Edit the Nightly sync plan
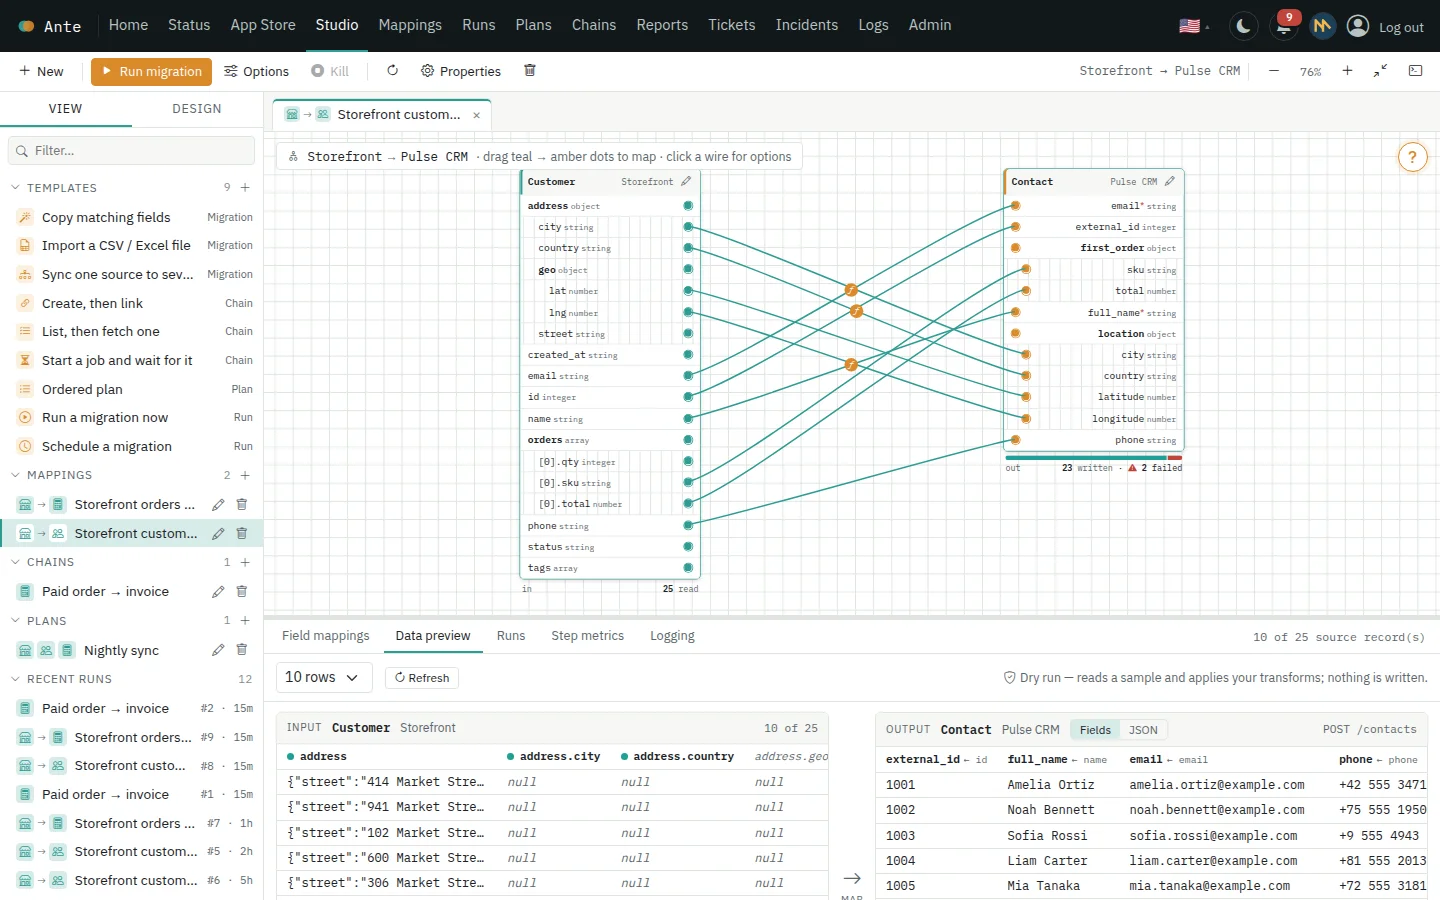 coord(218,650)
